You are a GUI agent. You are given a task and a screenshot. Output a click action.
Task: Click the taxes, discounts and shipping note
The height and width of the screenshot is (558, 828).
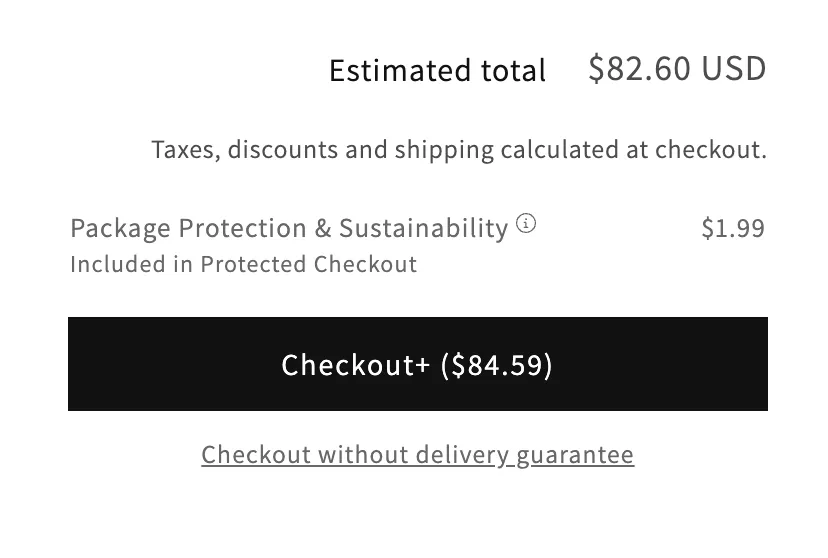[x=459, y=150]
